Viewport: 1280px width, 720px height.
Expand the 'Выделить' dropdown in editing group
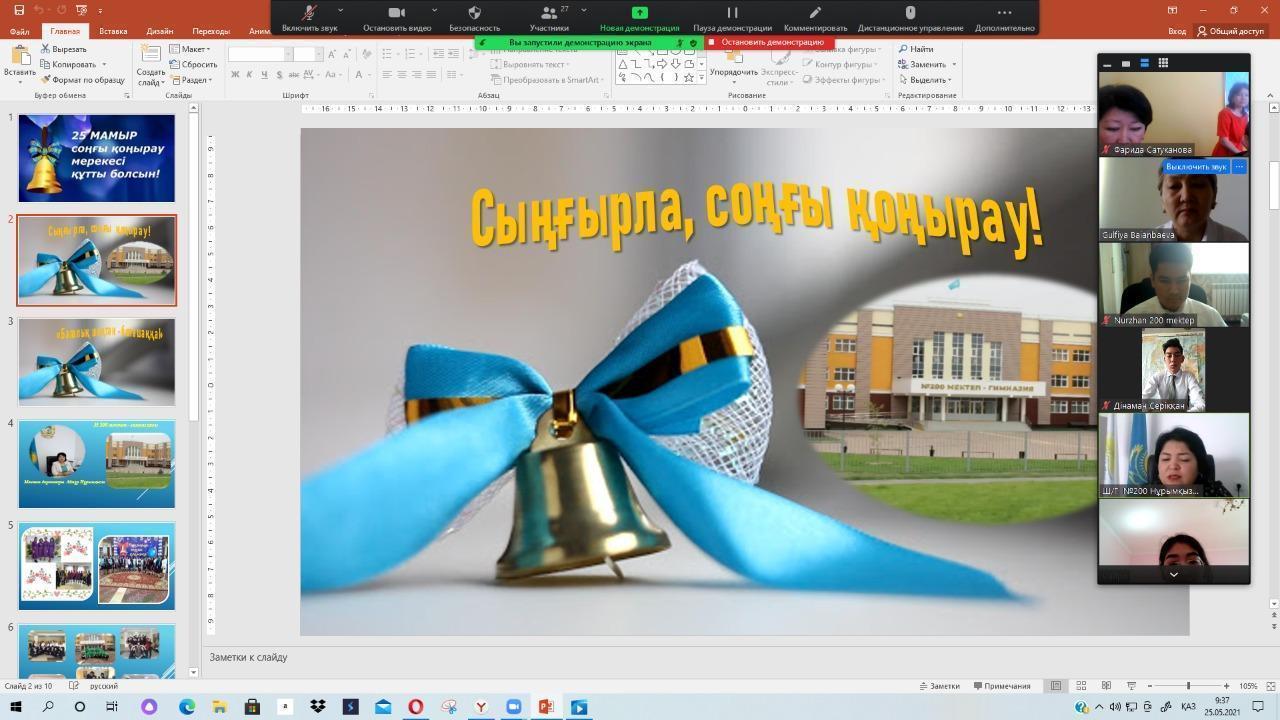(925, 80)
